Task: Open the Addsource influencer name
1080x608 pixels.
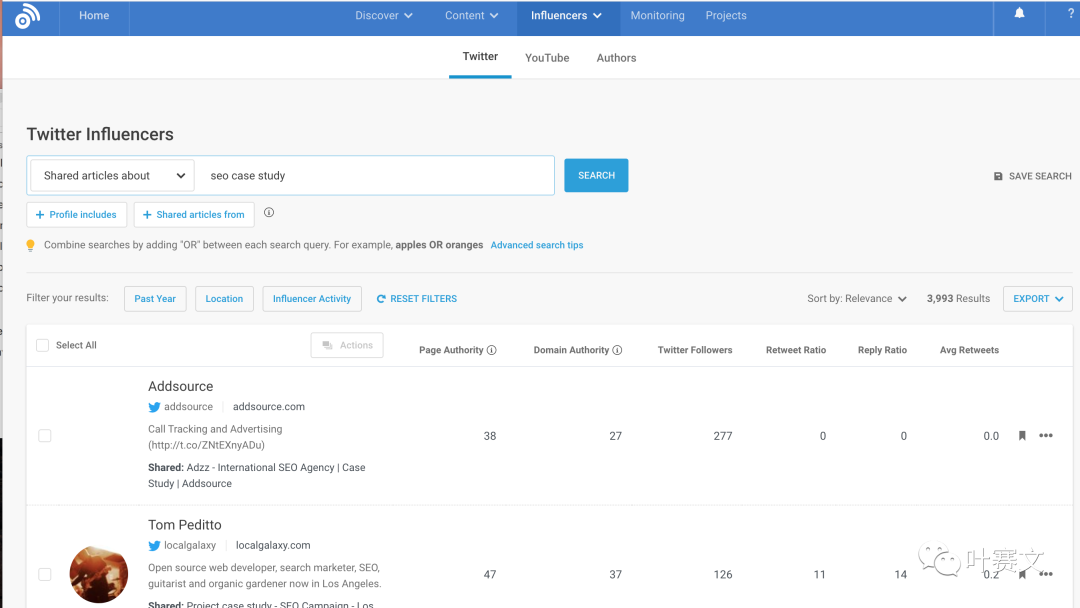Action: coord(180,386)
